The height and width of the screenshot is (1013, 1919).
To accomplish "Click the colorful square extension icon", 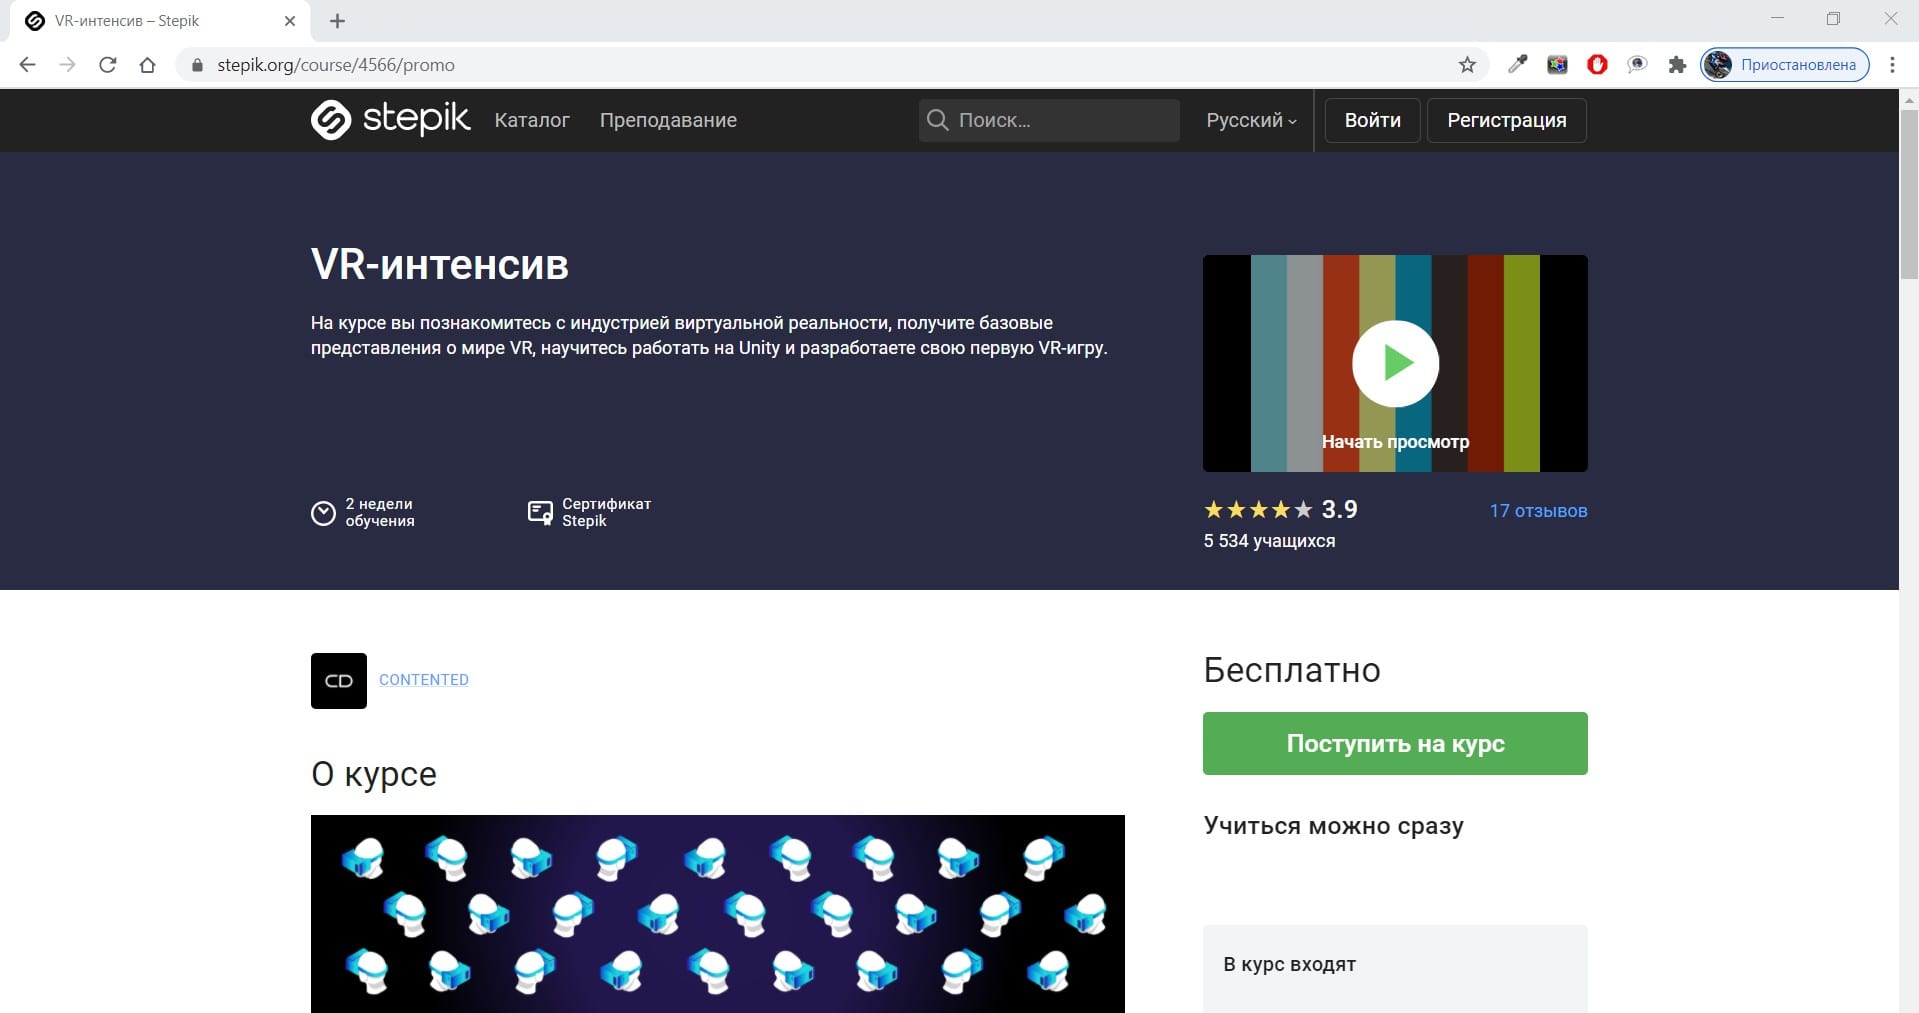I will pyautogui.click(x=1558, y=65).
